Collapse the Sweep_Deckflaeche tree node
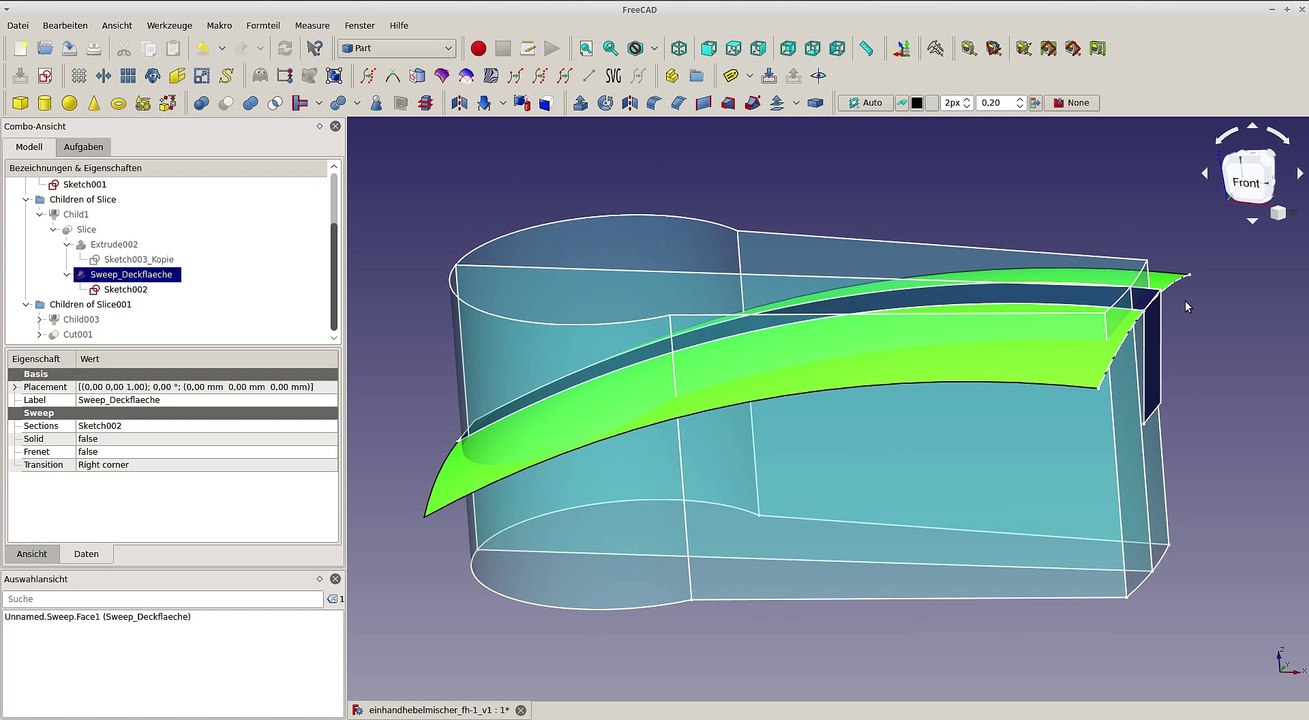 tap(68, 274)
